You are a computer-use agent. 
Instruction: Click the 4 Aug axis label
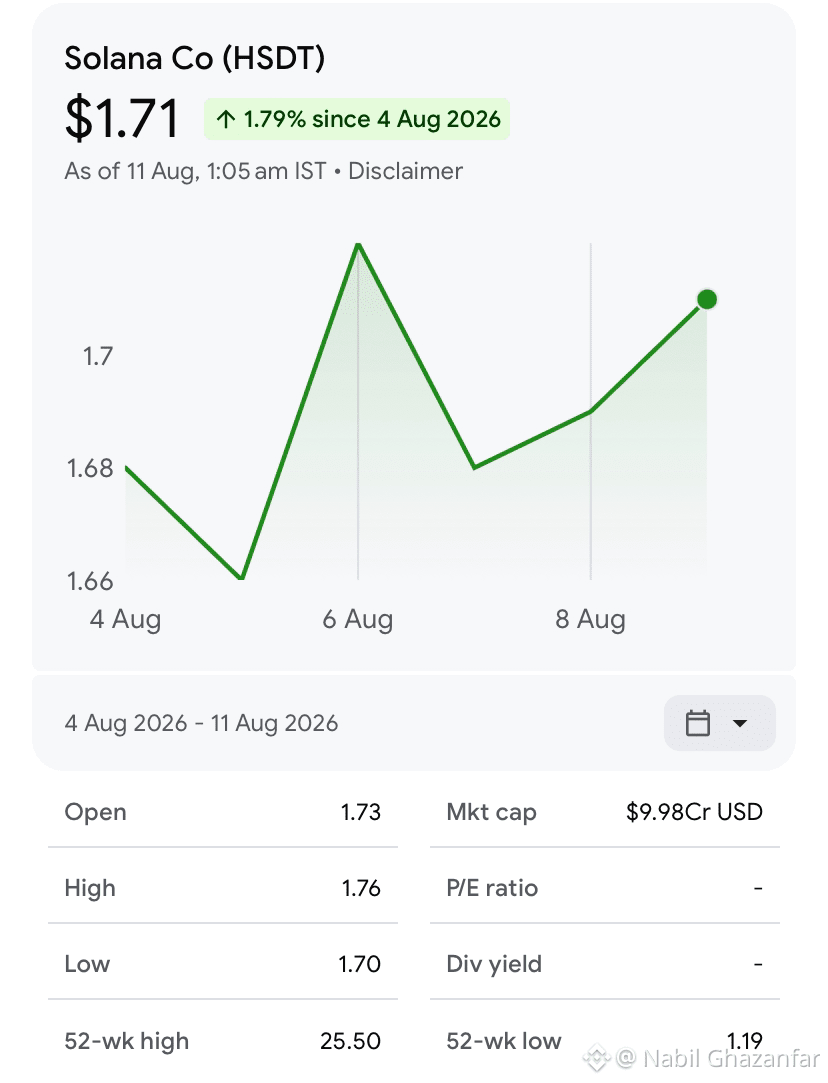tap(125, 619)
